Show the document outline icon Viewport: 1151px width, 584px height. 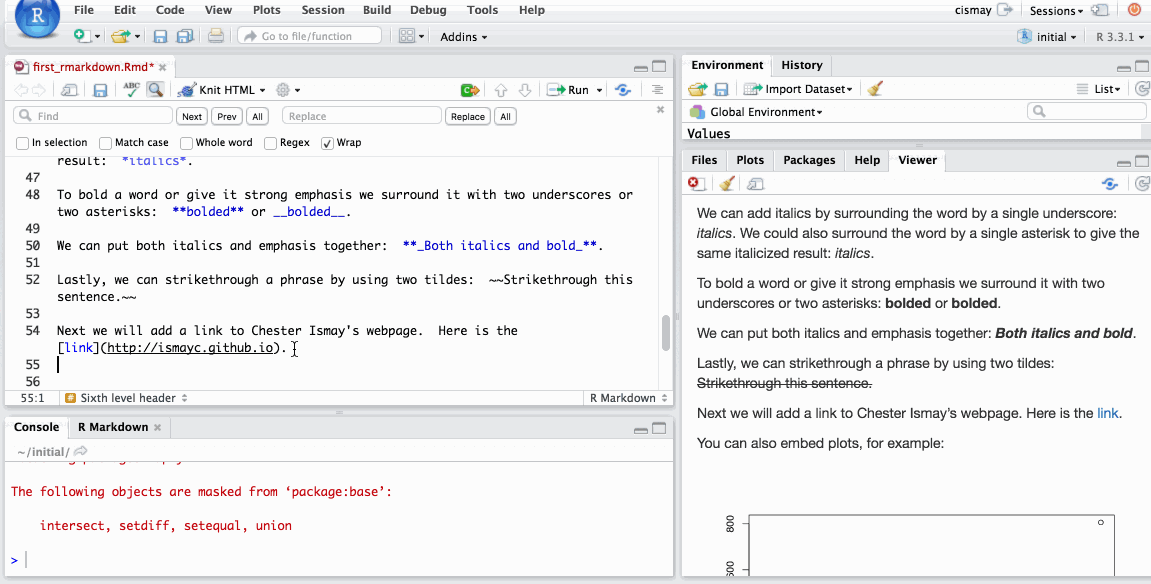pos(657,90)
